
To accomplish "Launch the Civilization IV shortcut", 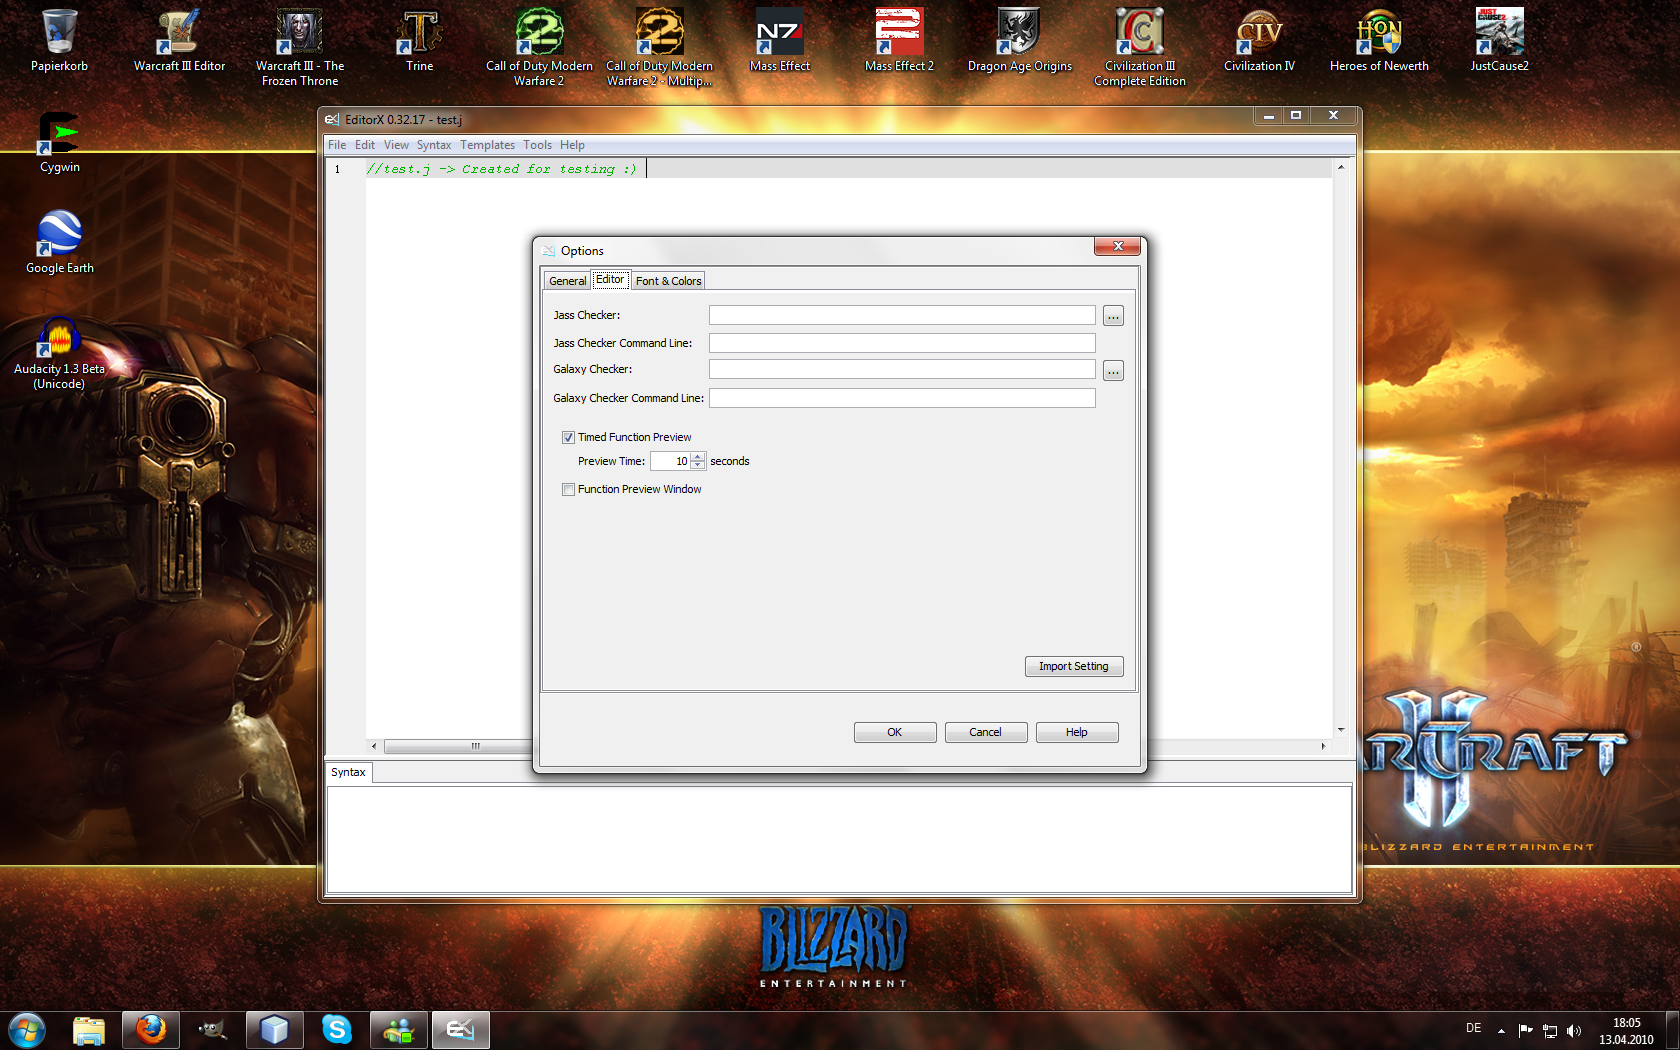I will 1259,40.
